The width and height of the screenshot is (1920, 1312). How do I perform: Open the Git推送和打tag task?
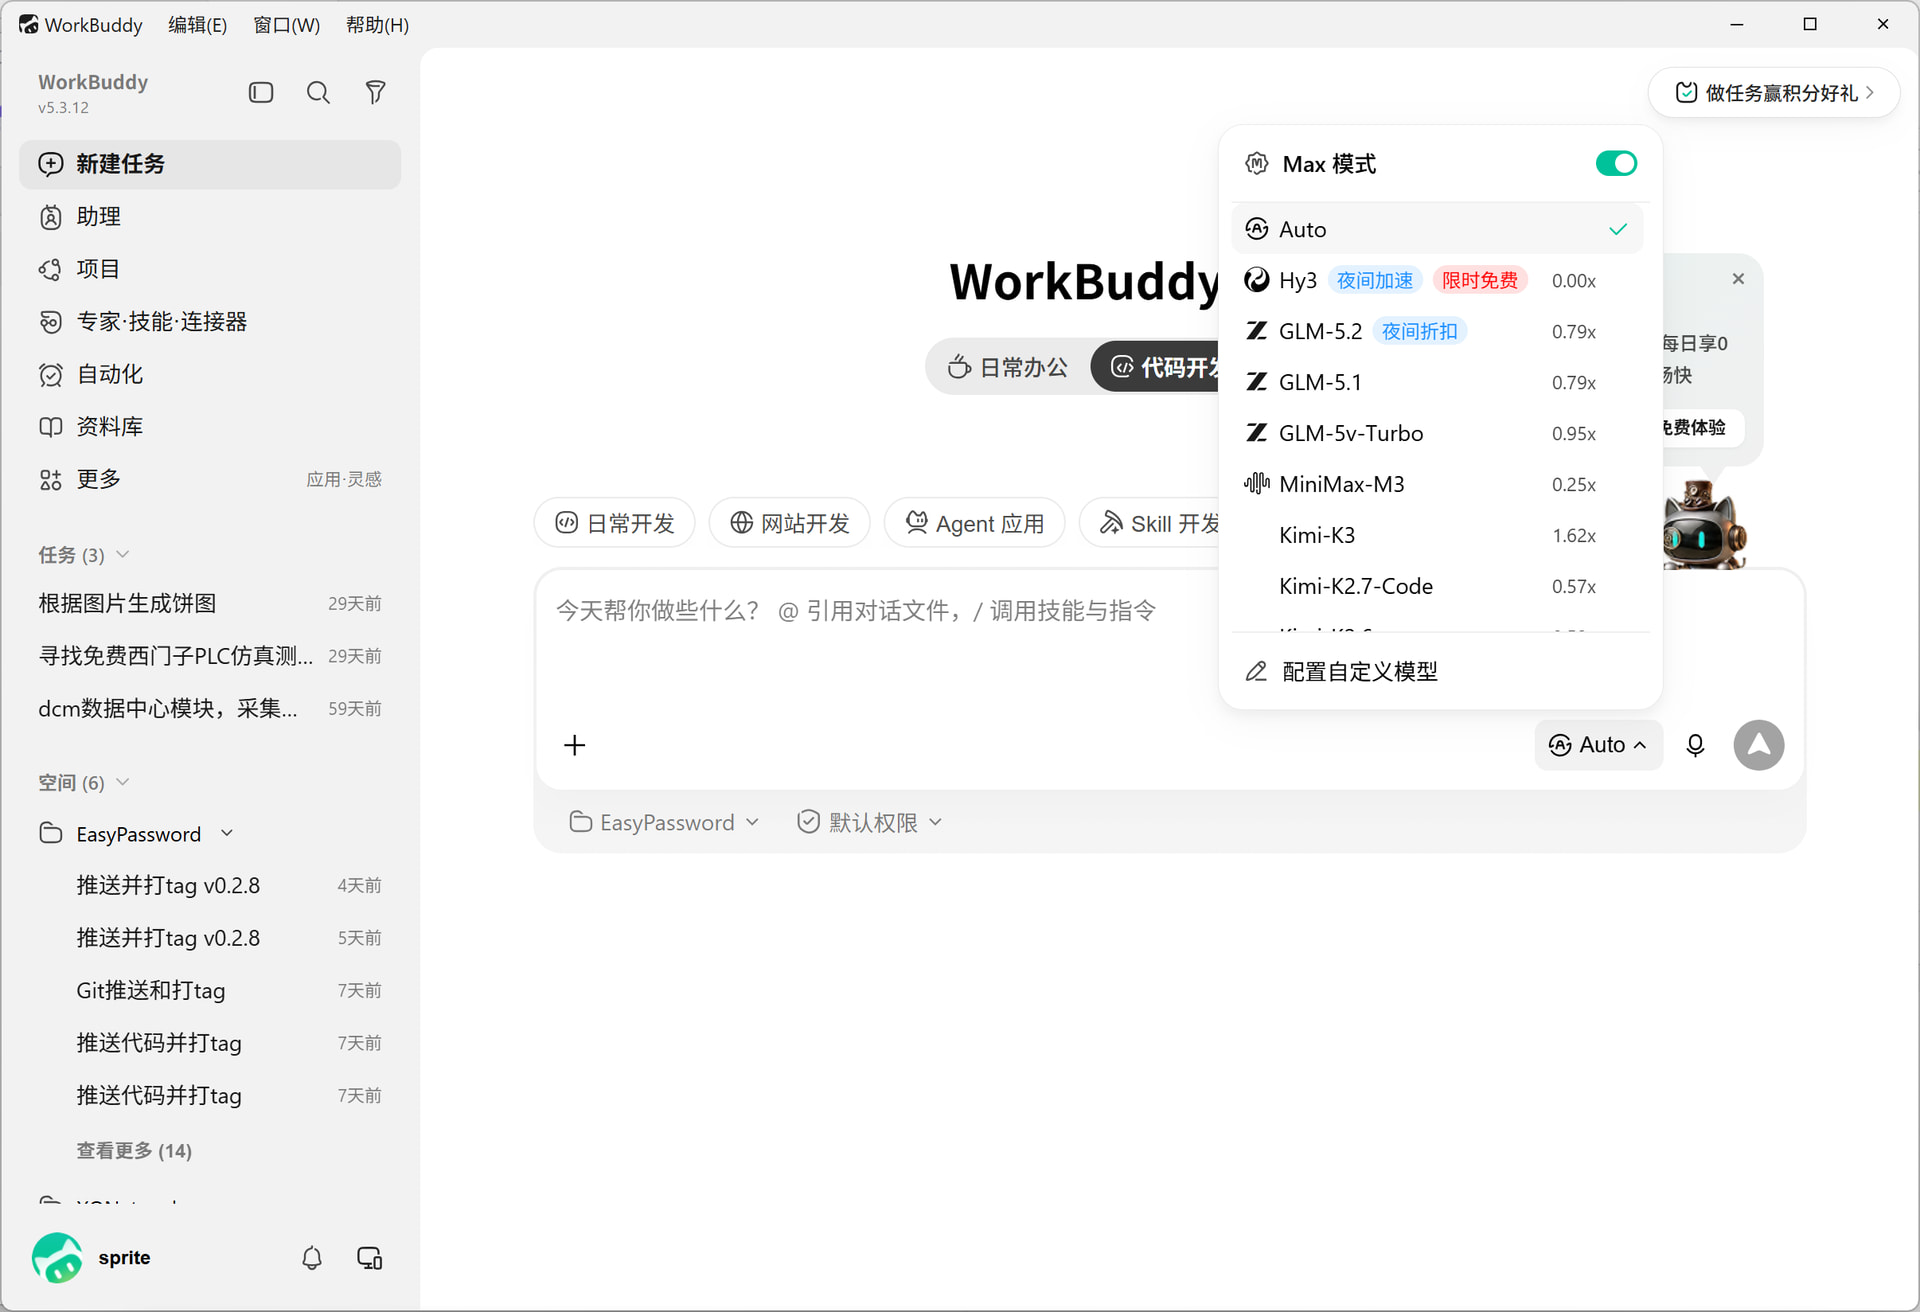point(210,990)
